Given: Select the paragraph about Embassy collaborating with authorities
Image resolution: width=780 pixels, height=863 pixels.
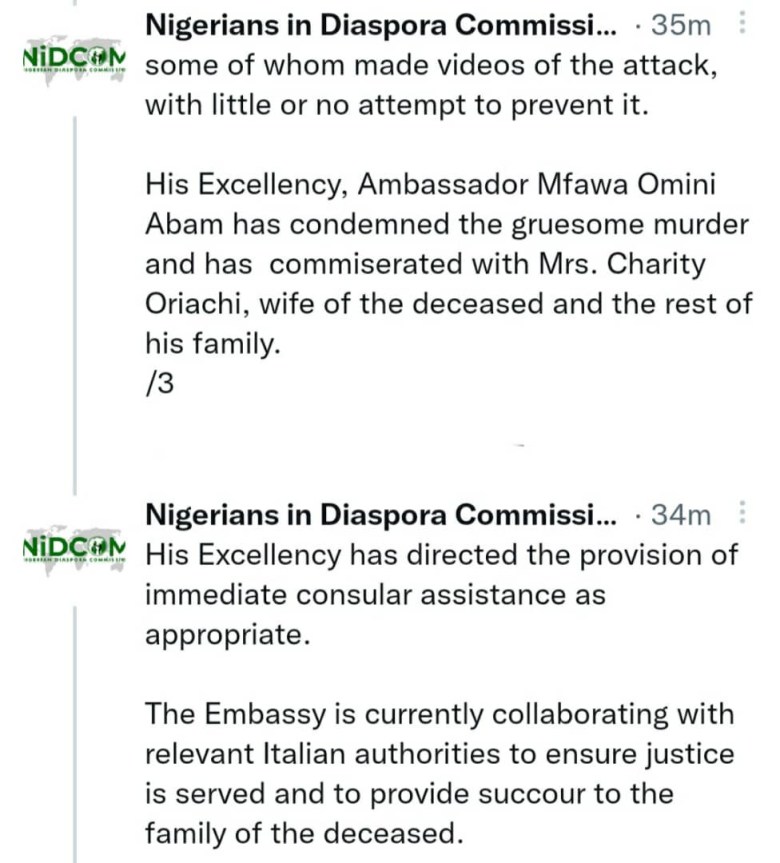Looking at the screenshot, I should pos(440,773).
